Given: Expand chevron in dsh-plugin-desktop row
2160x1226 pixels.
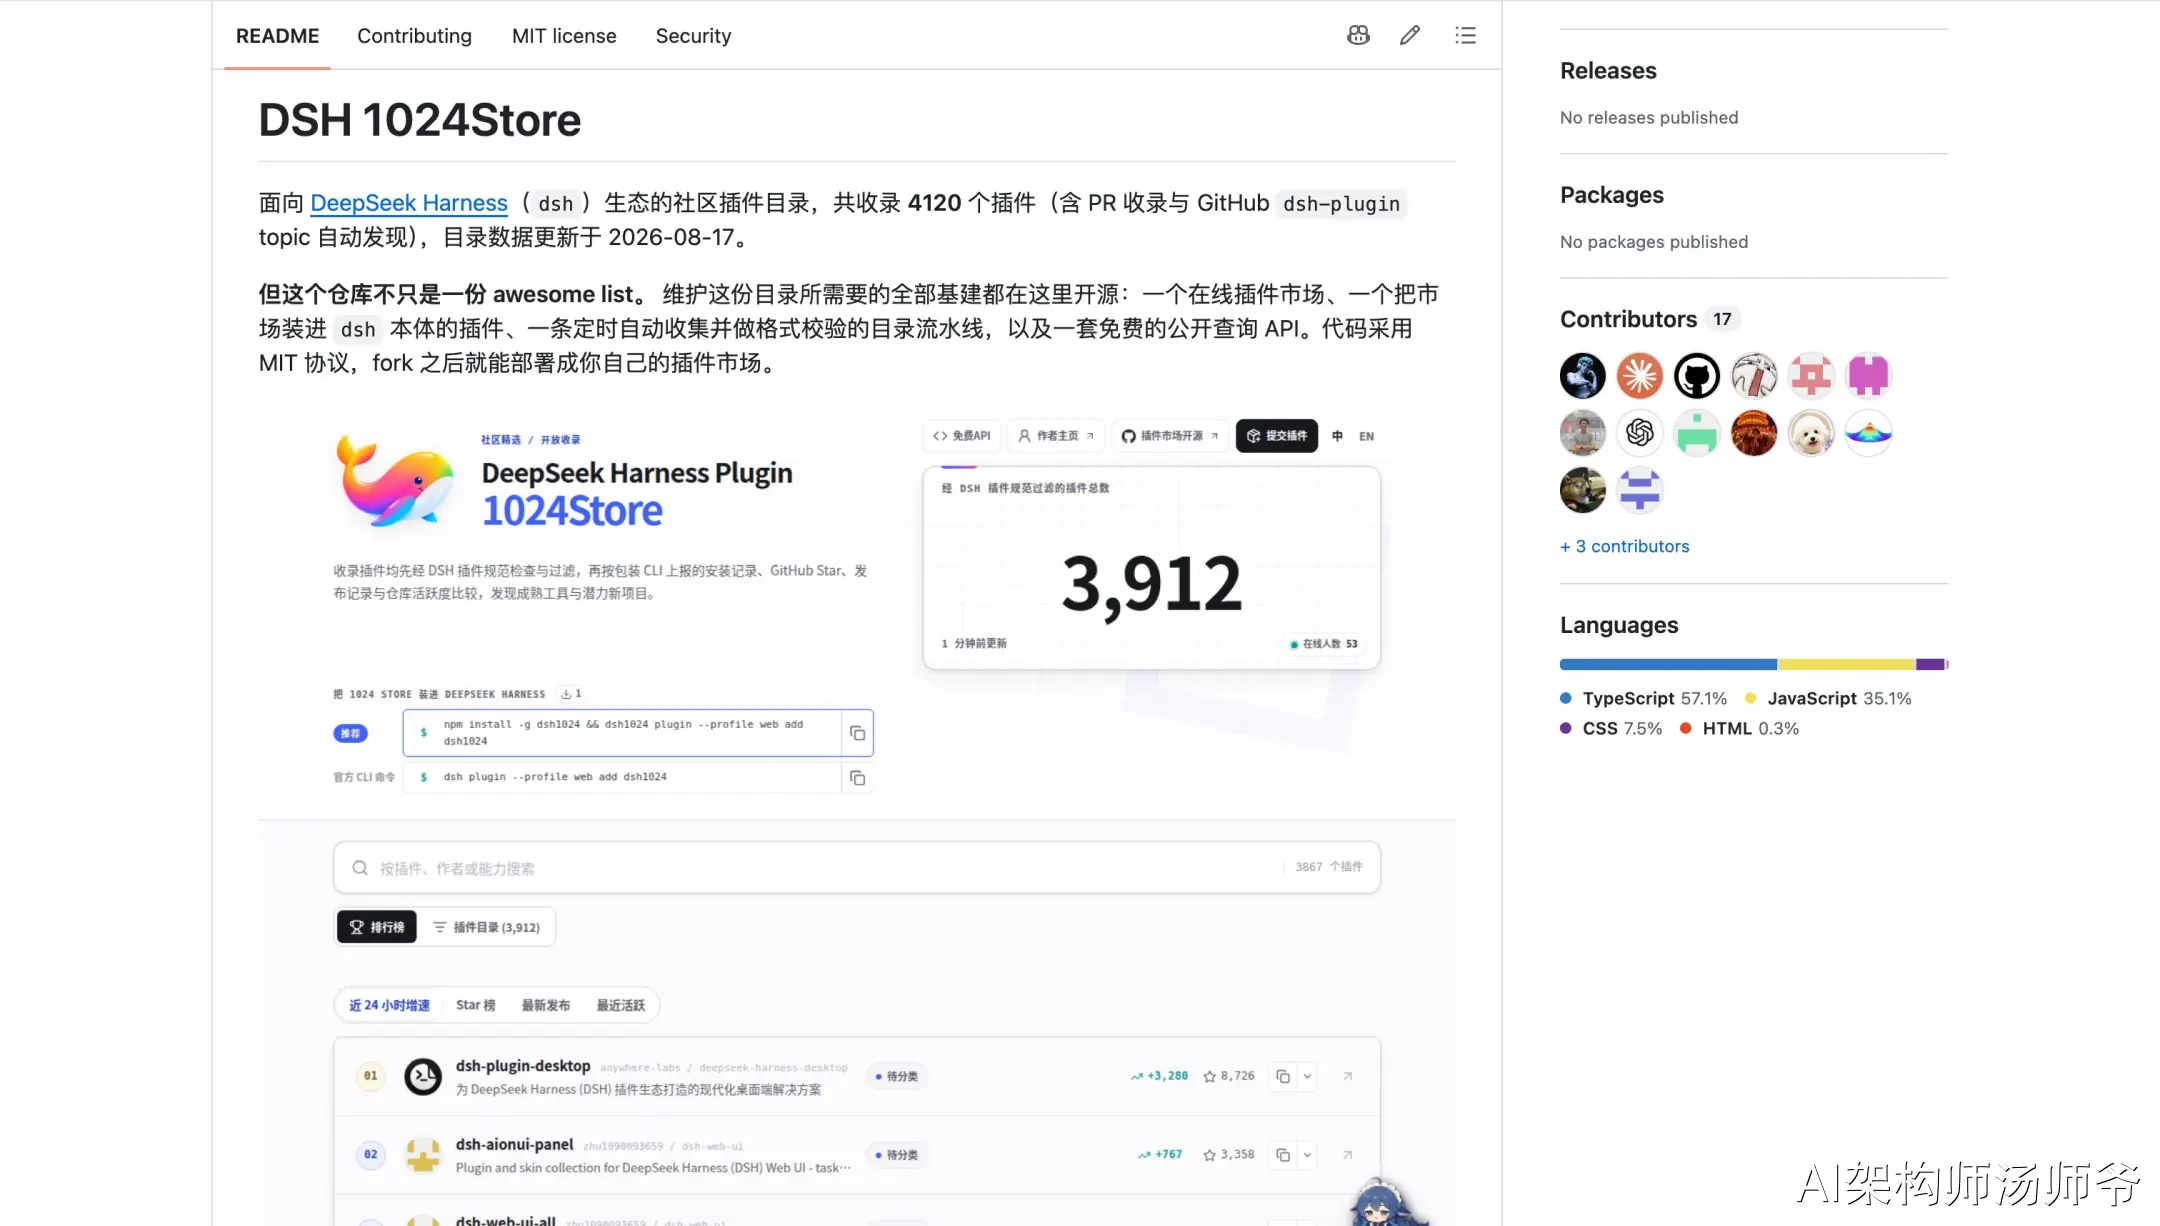Looking at the screenshot, I should [x=1307, y=1076].
